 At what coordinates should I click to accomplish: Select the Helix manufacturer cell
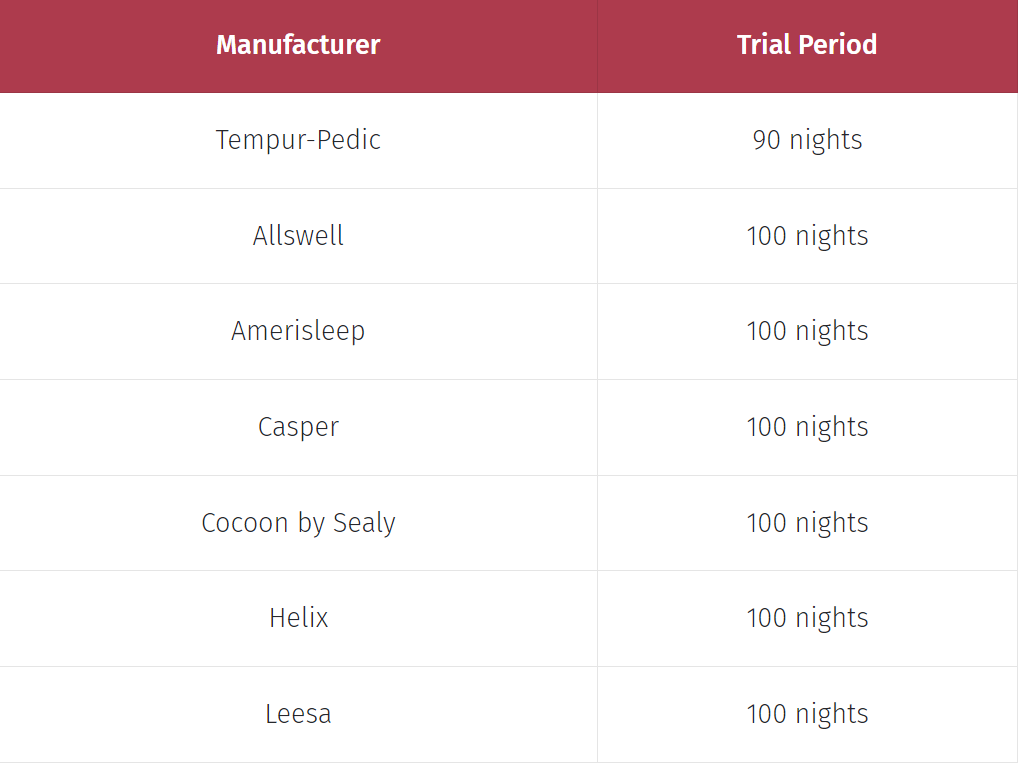coord(298,618)
